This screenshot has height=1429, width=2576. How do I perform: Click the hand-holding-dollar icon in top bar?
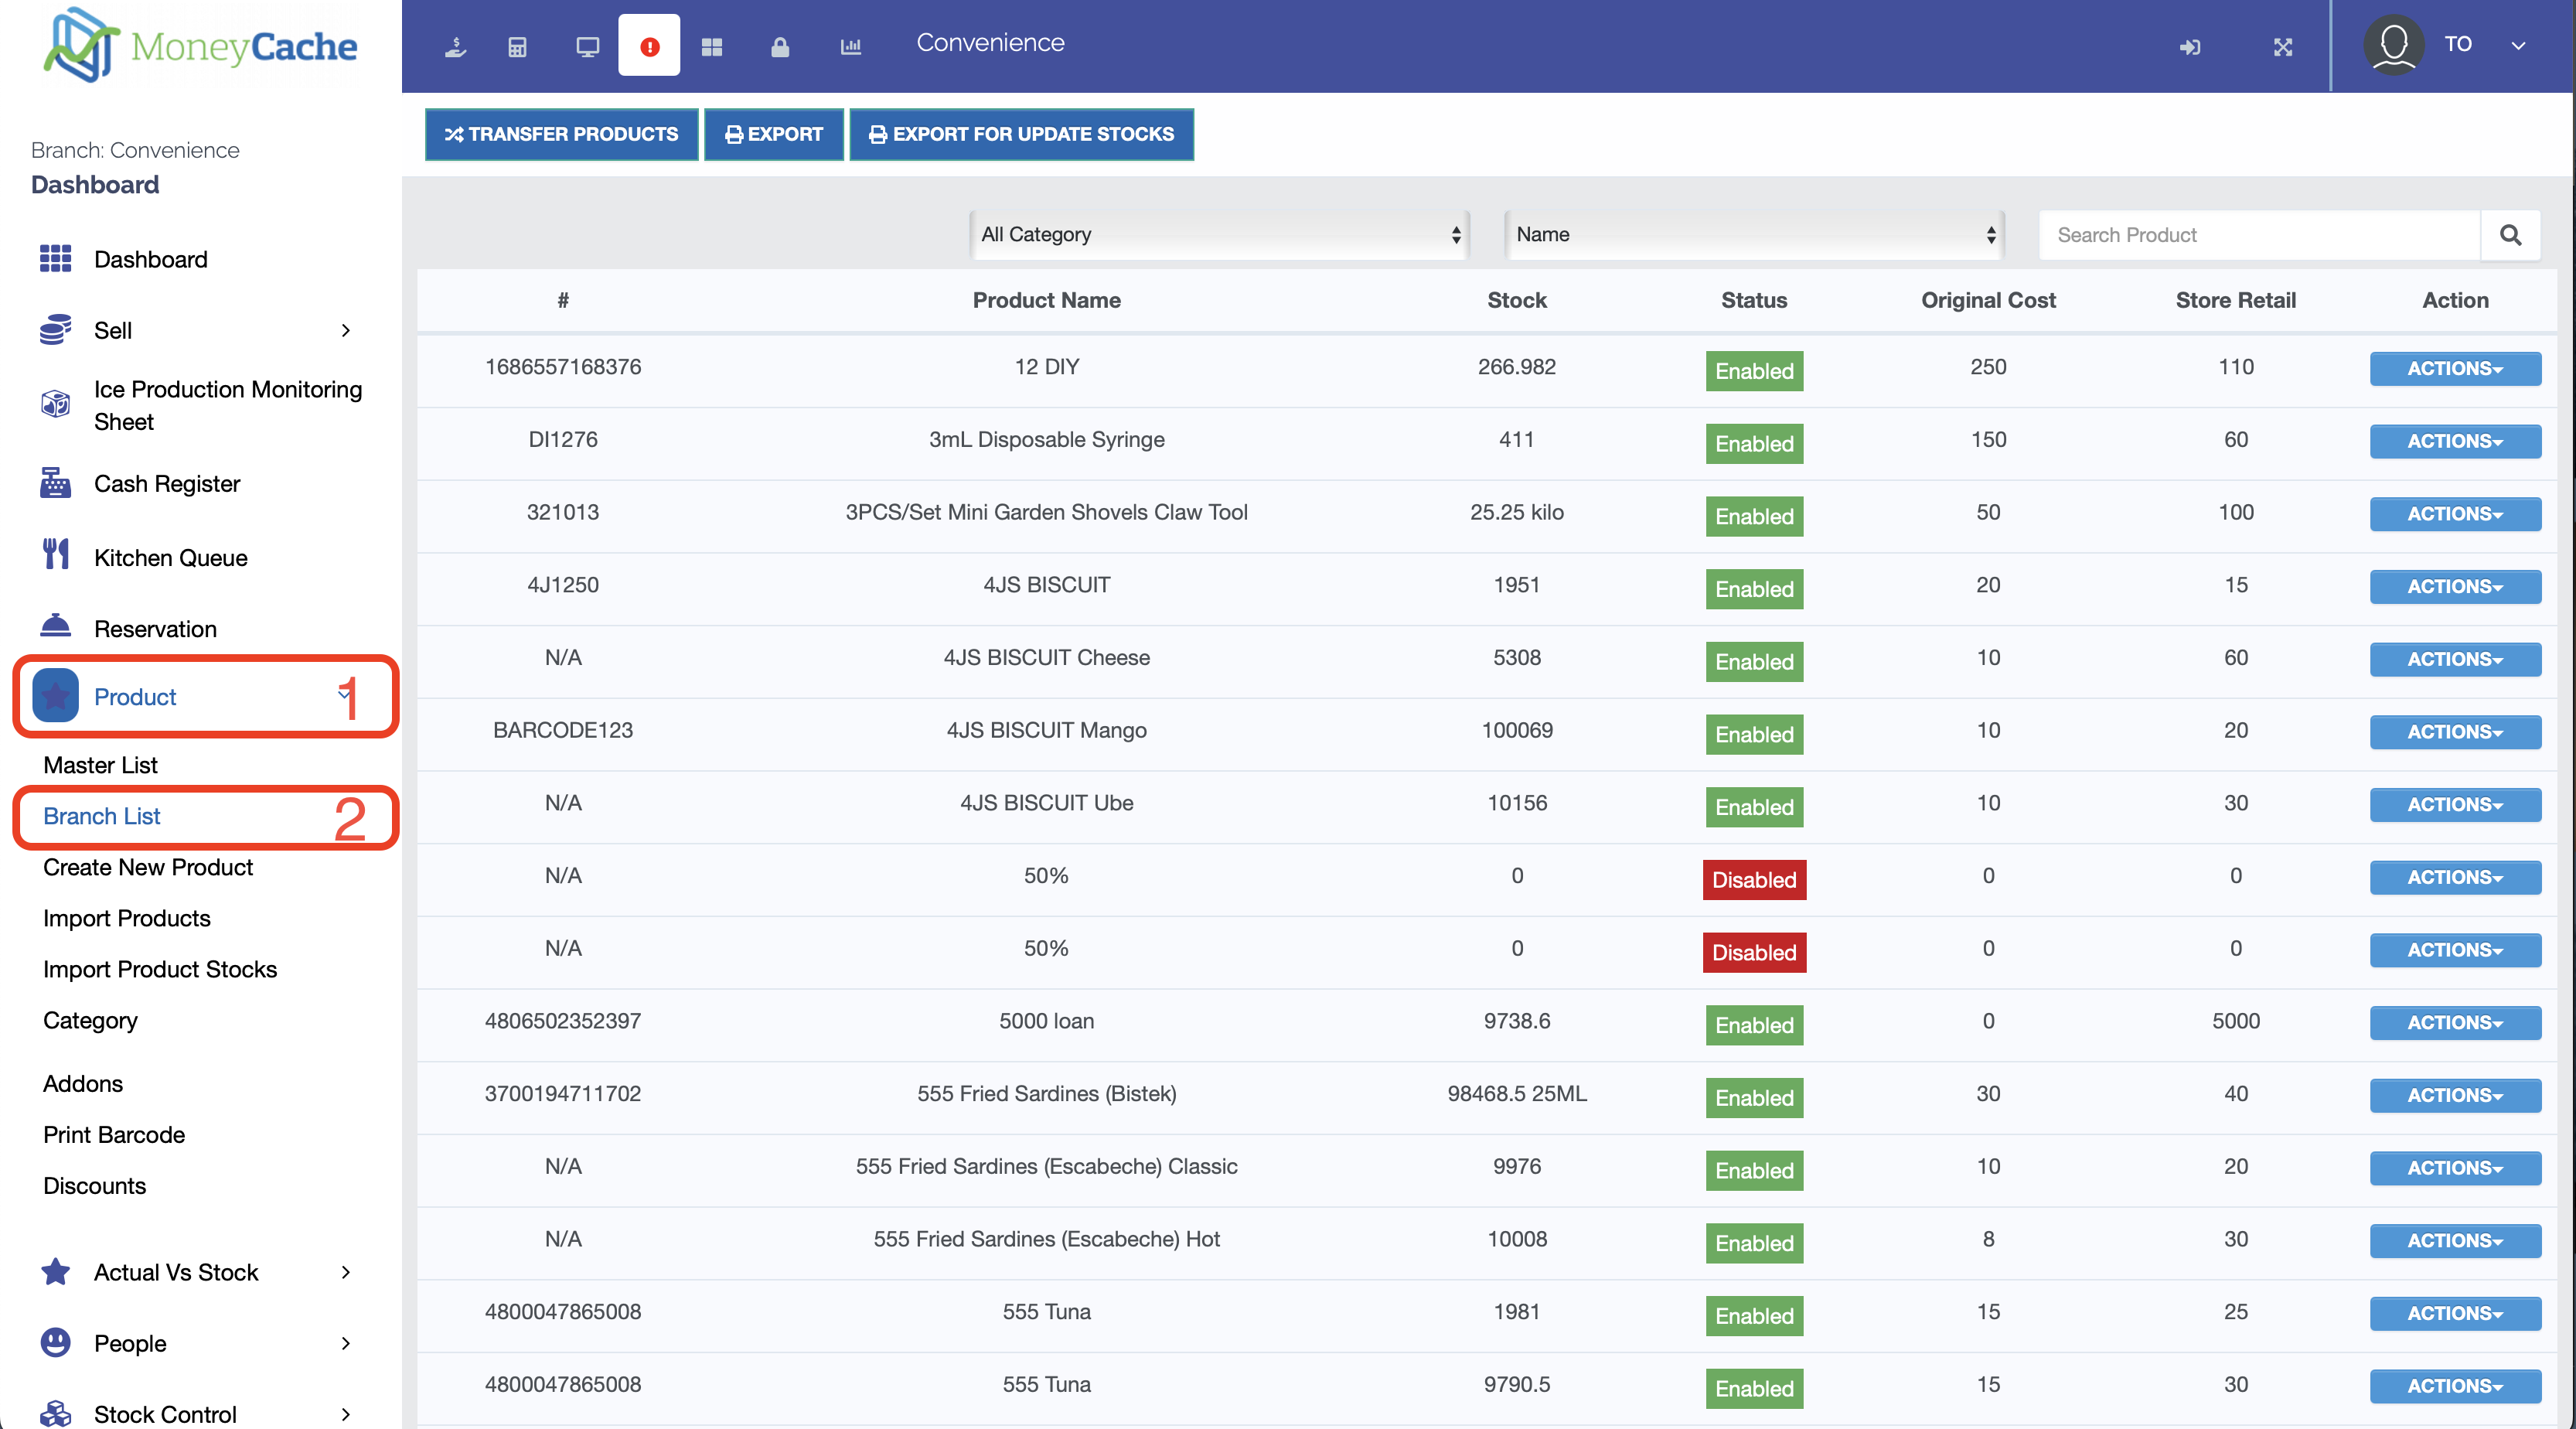pyautogui.click(x=456, y=46)
